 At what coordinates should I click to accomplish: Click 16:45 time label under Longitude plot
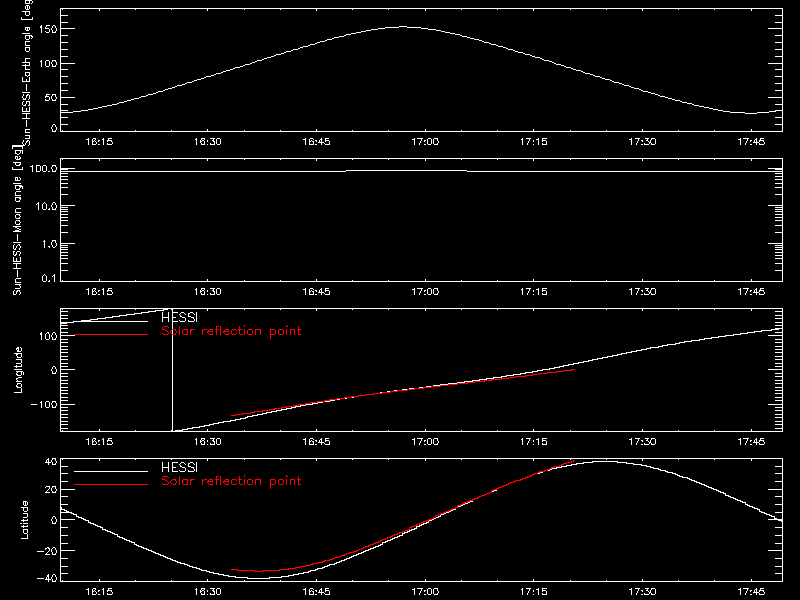(316, 442)
